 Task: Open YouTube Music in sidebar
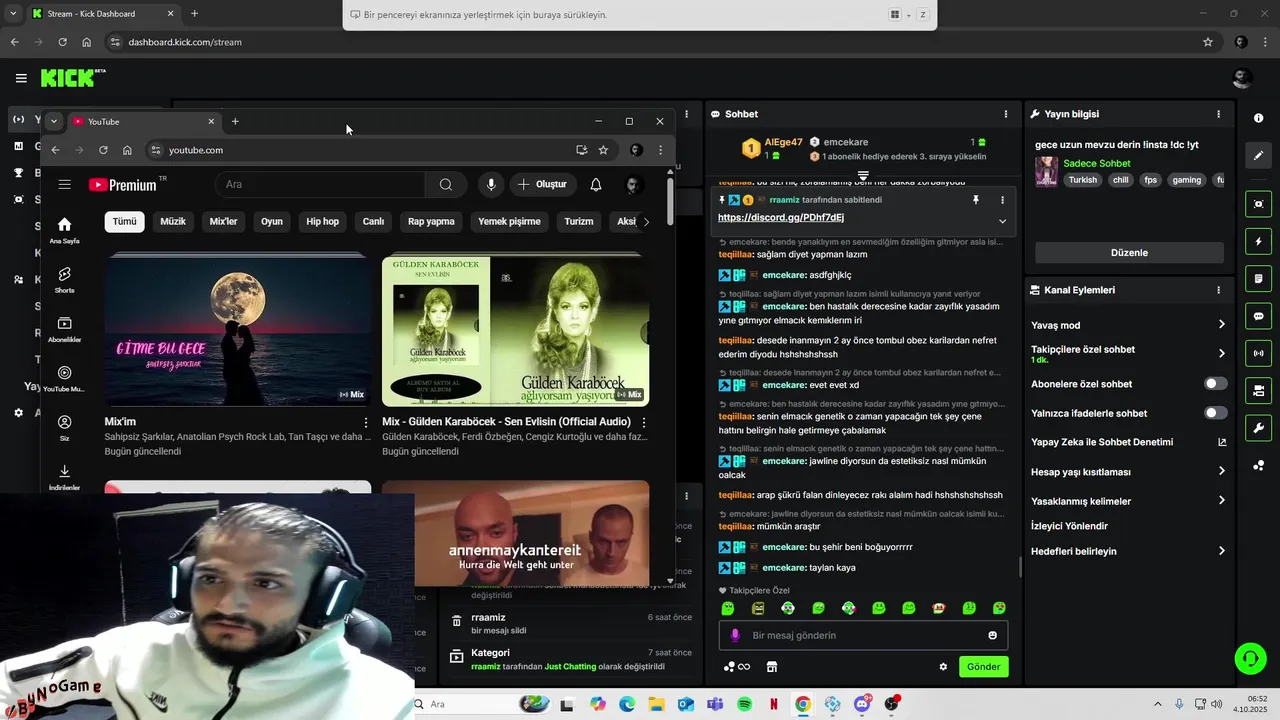(65, 378)
